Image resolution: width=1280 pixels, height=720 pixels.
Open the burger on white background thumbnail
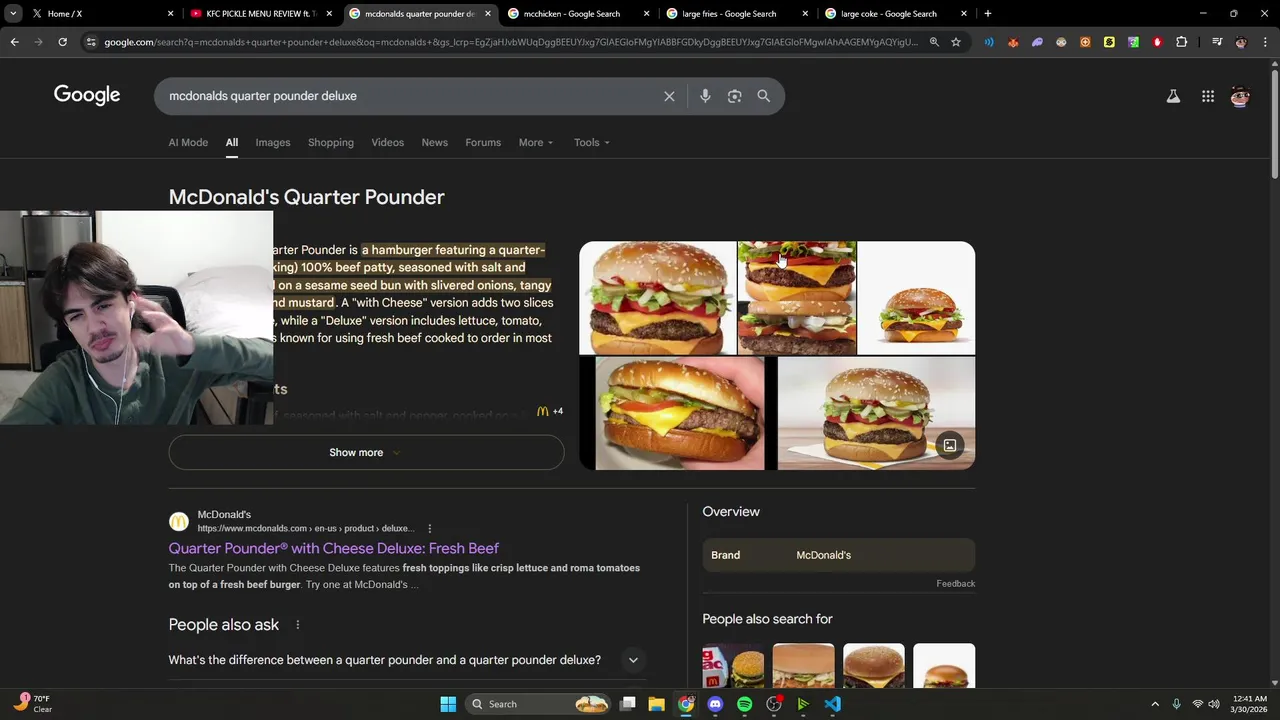pos(916,298)
